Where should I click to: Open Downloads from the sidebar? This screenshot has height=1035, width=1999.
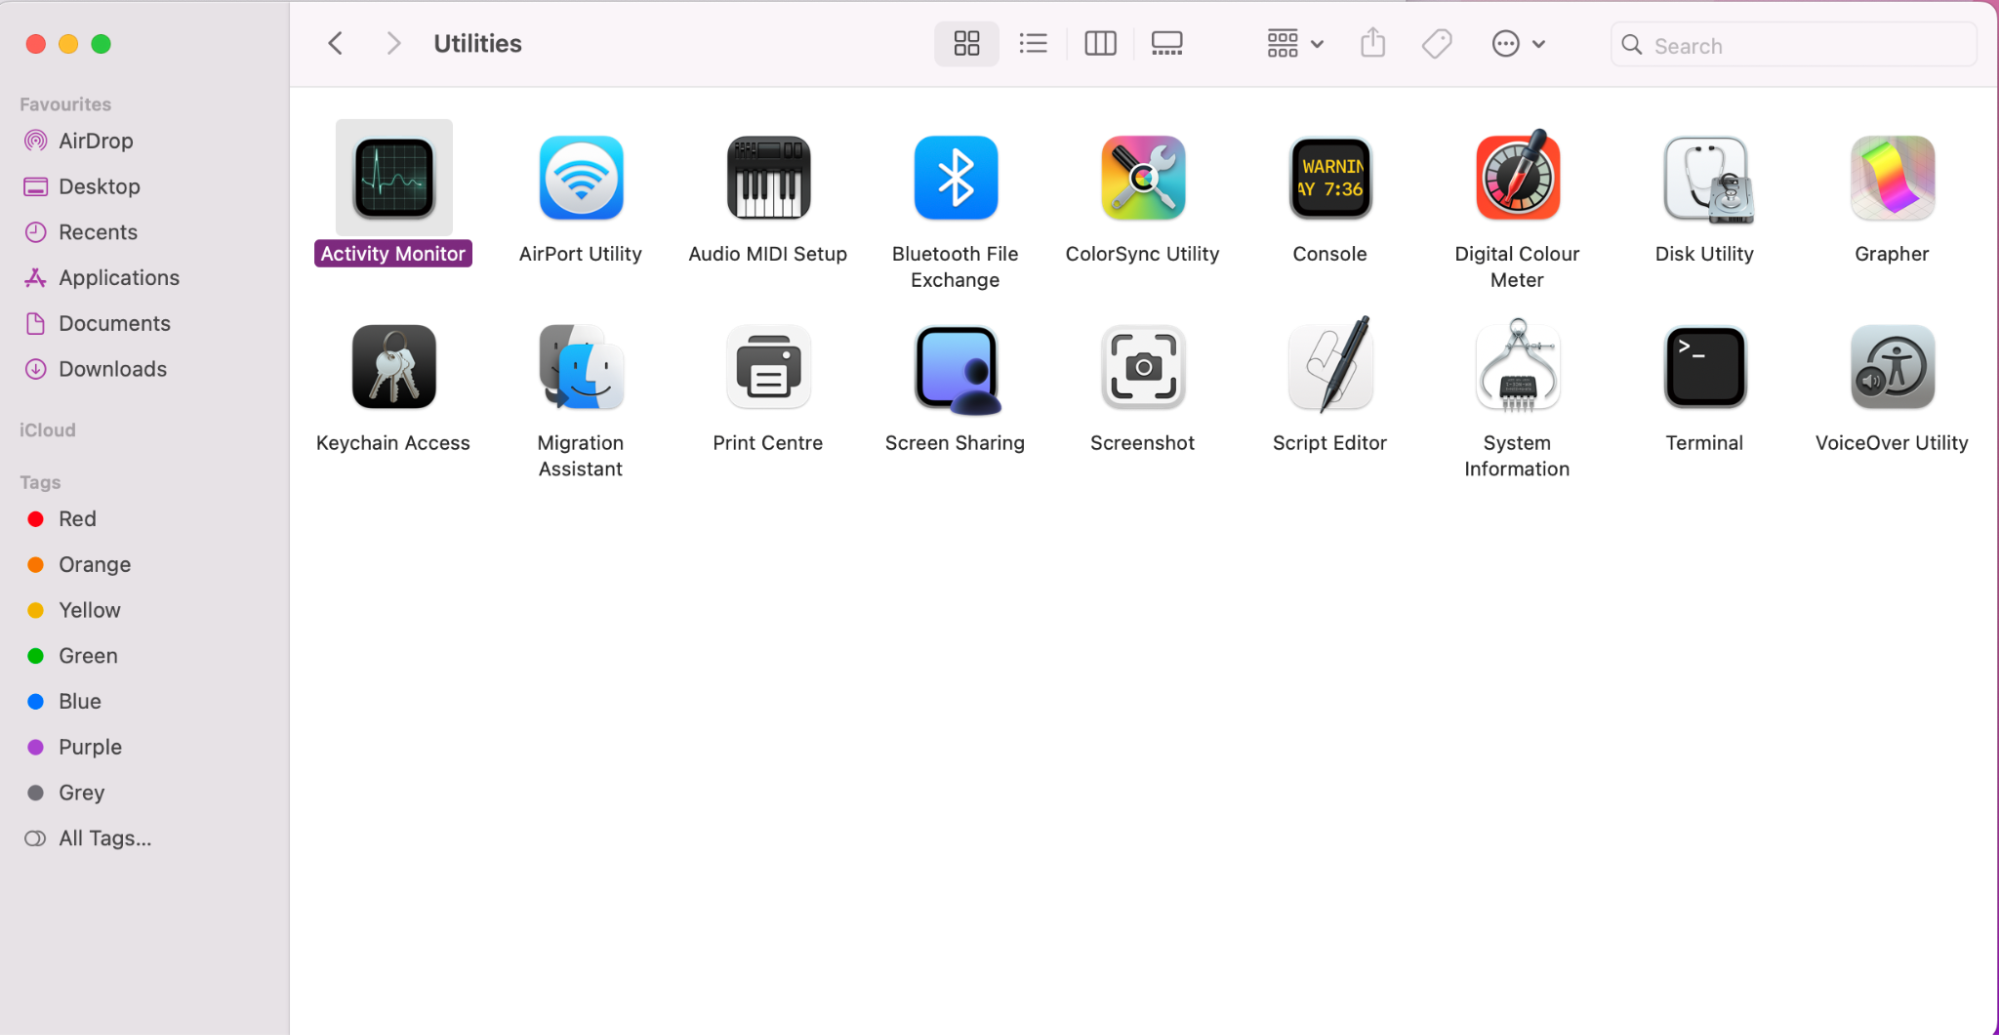point(111,369)
